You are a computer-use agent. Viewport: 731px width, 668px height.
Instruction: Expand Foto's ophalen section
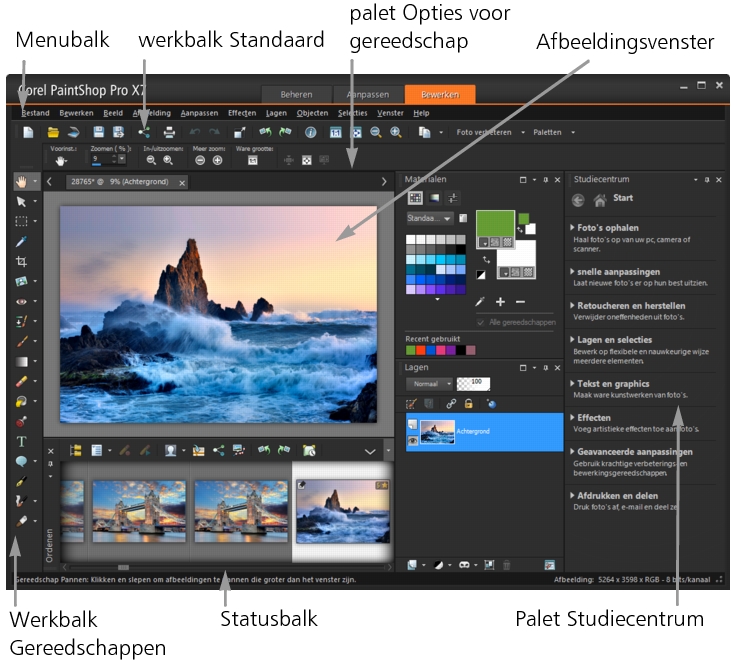(607, 228)
